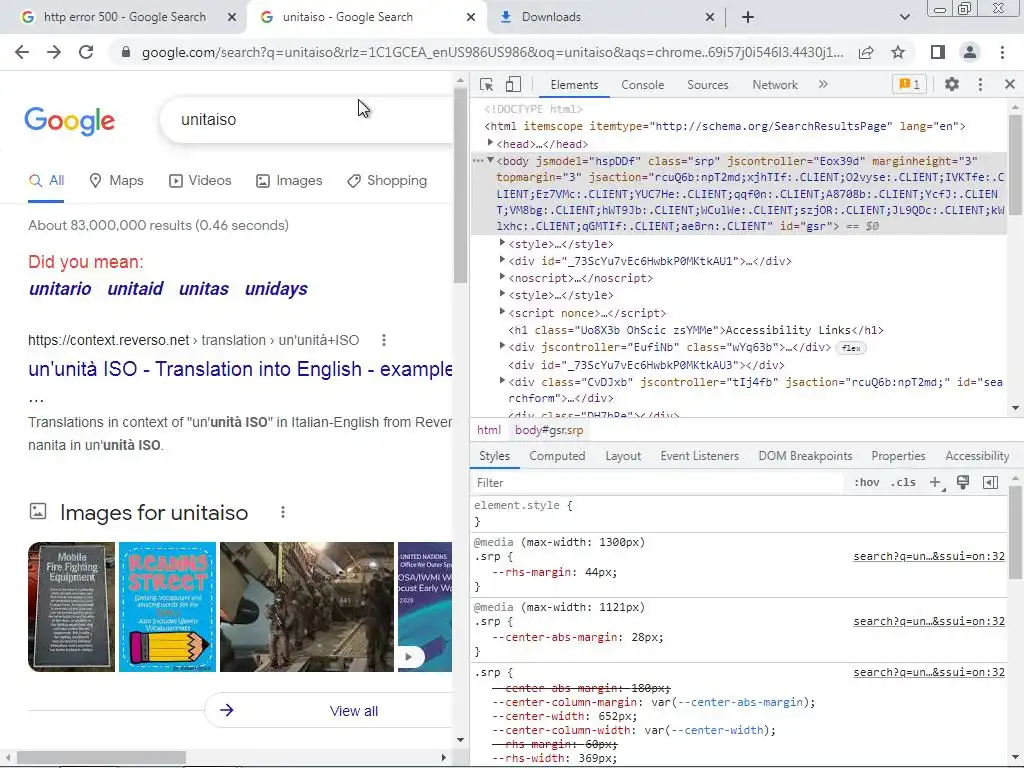Bookmark this page with the star icon
The width and height of the screenshot is (1024, 768).
(898, 52)
